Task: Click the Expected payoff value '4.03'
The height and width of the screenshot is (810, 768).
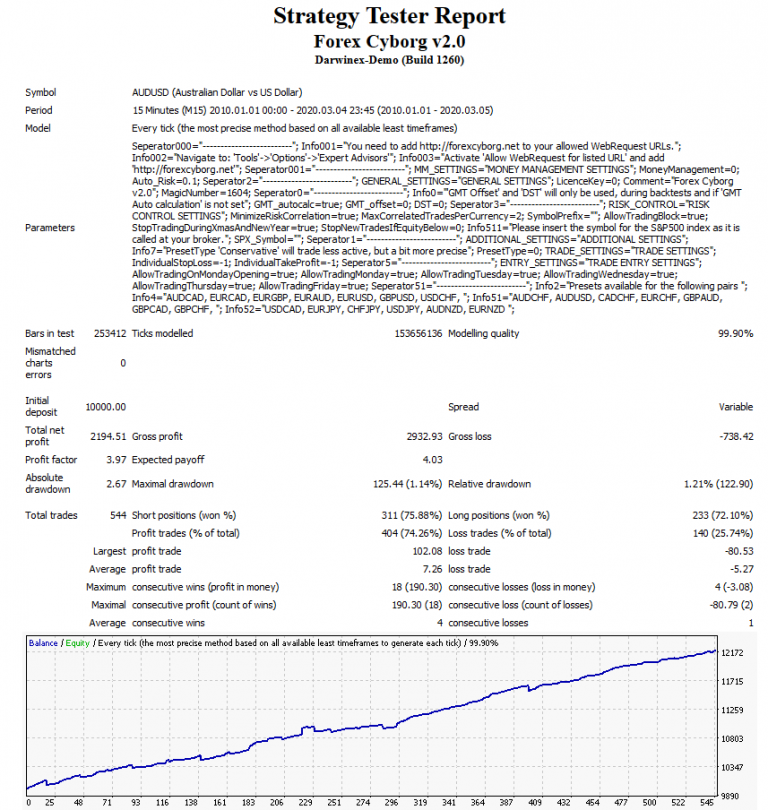Action: pyautogui.click(x=433, y=460)
